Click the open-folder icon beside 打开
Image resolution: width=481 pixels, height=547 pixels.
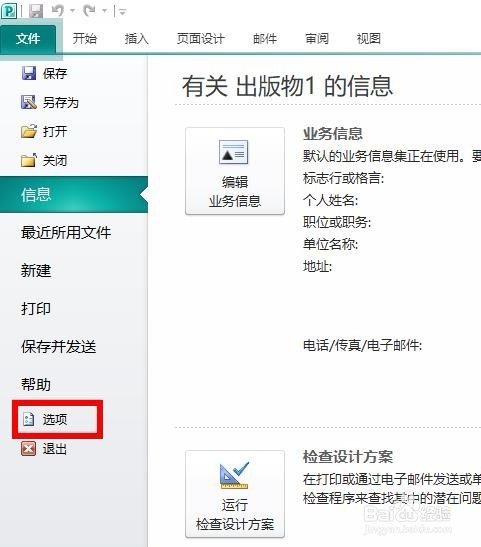(x=29, y=131)
